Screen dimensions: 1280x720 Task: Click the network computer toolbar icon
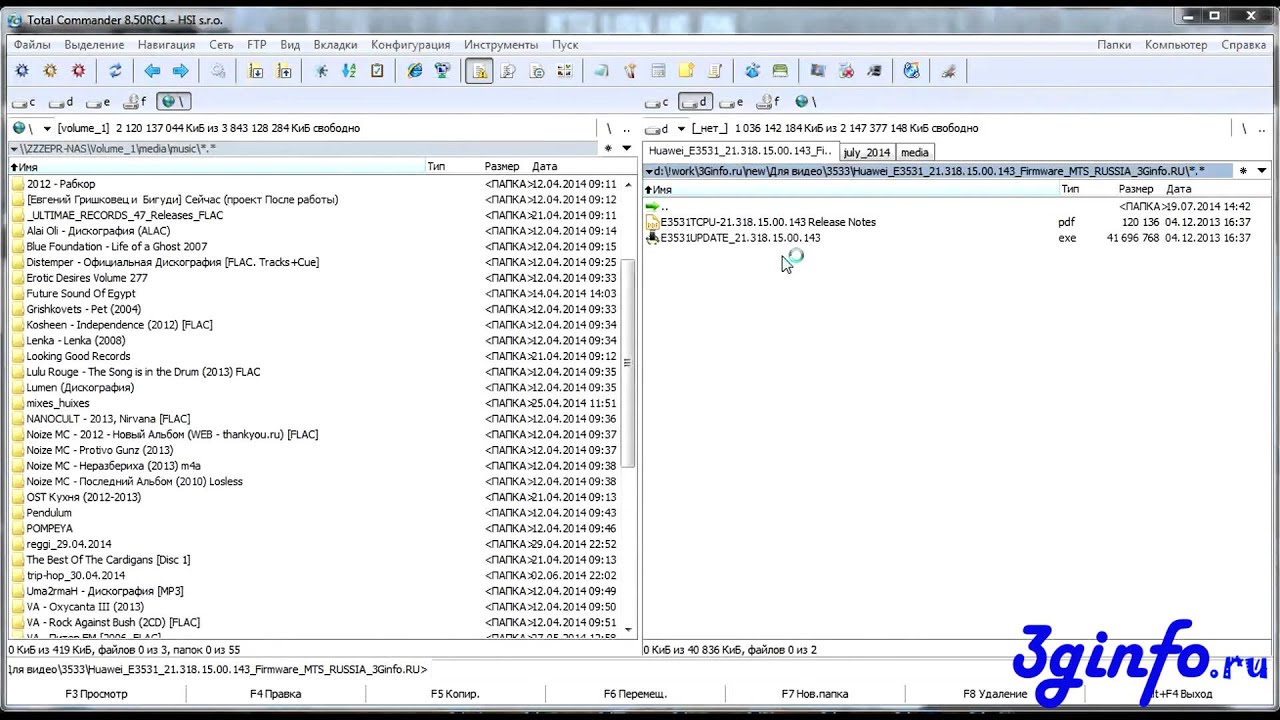tap(443, 71)
